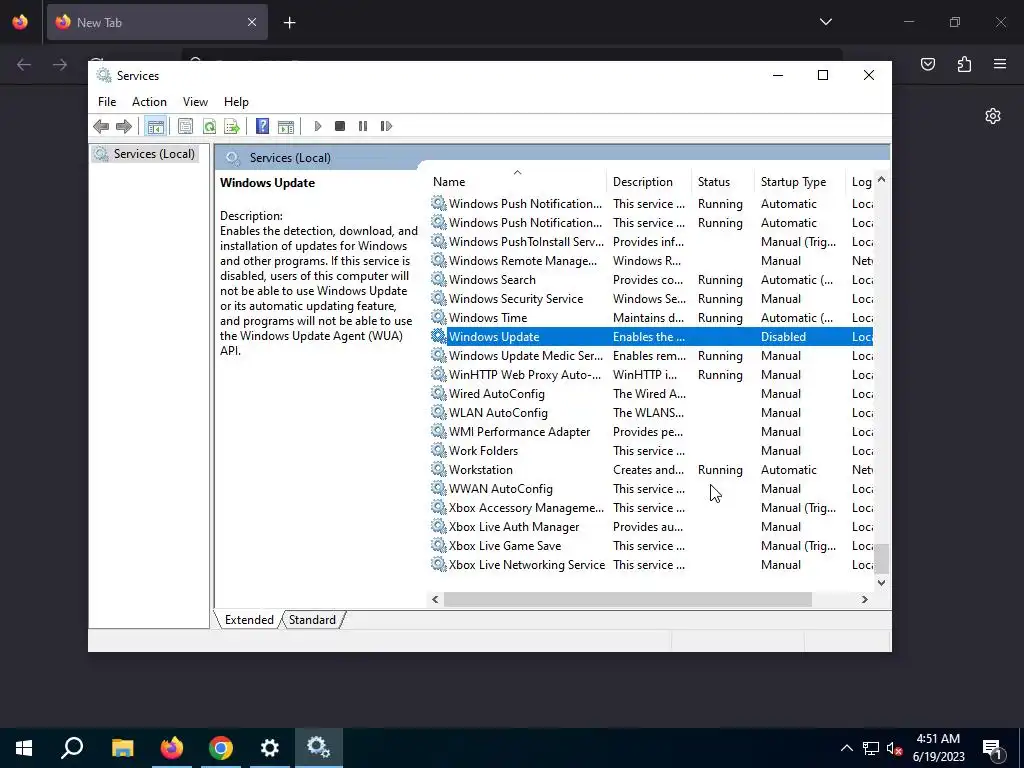
Task: Select the WLAN AutoConfig service
Action: click(x=651, y=413)
